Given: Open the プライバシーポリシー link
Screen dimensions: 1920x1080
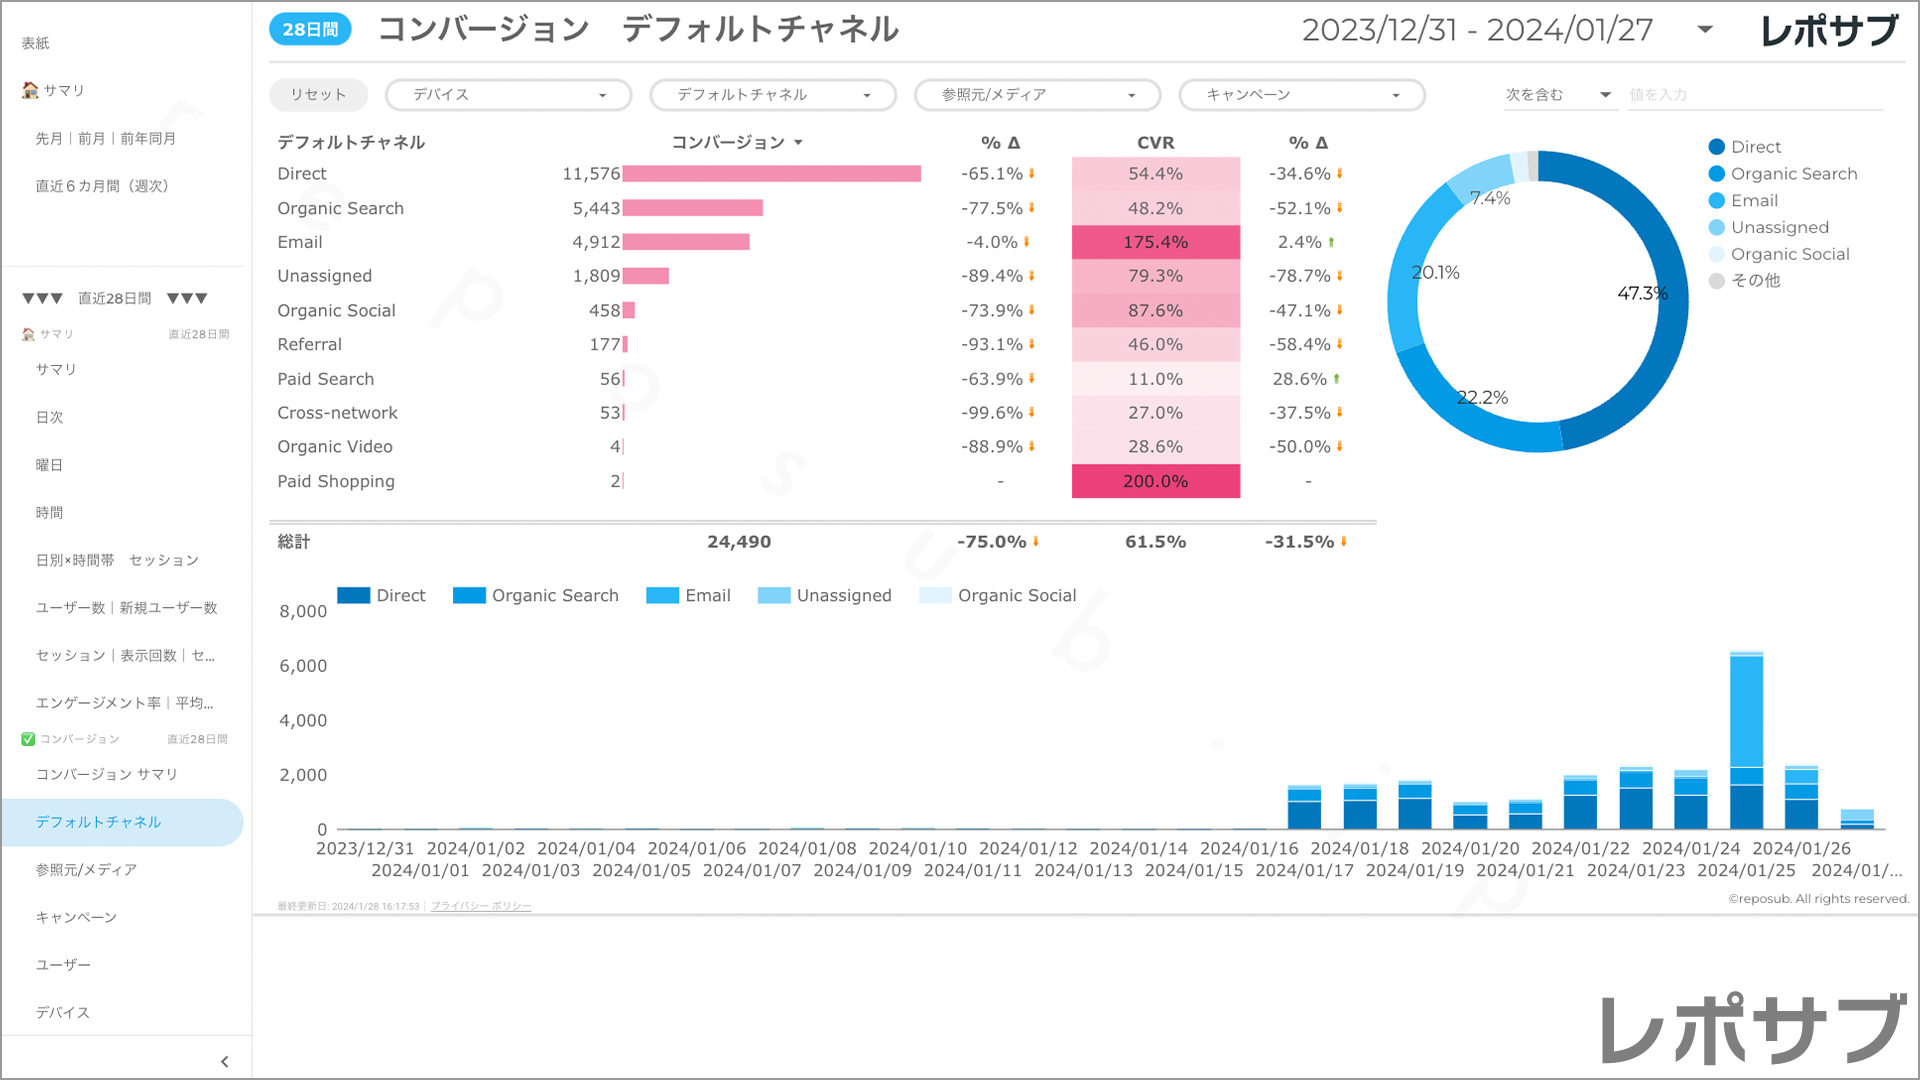Looking at the screenshot, I should 481,907.
